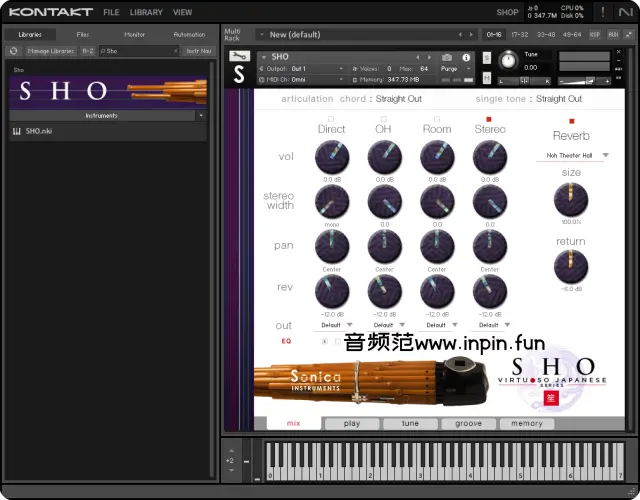Open the LIBRARY menu

coord(146,12)
